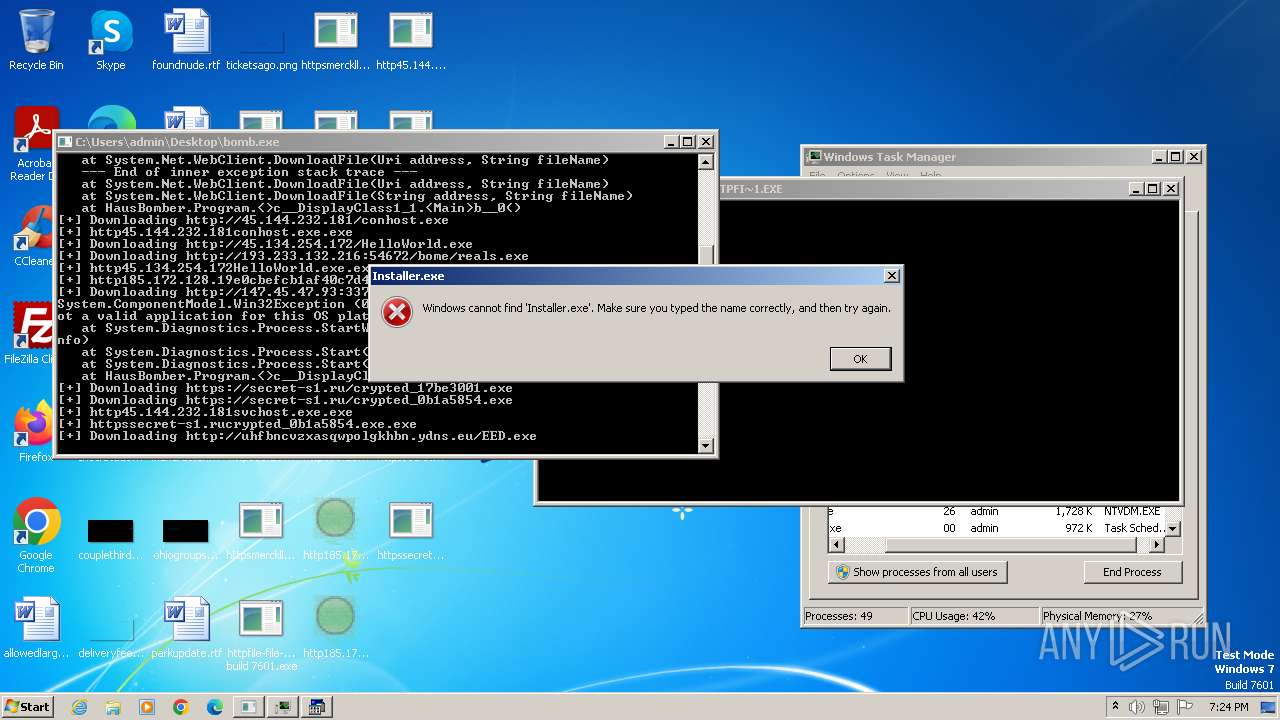This screenshot has height=720, width=1280.
Task: Open allowedlarg document on desktop
Action: (36, 628)
